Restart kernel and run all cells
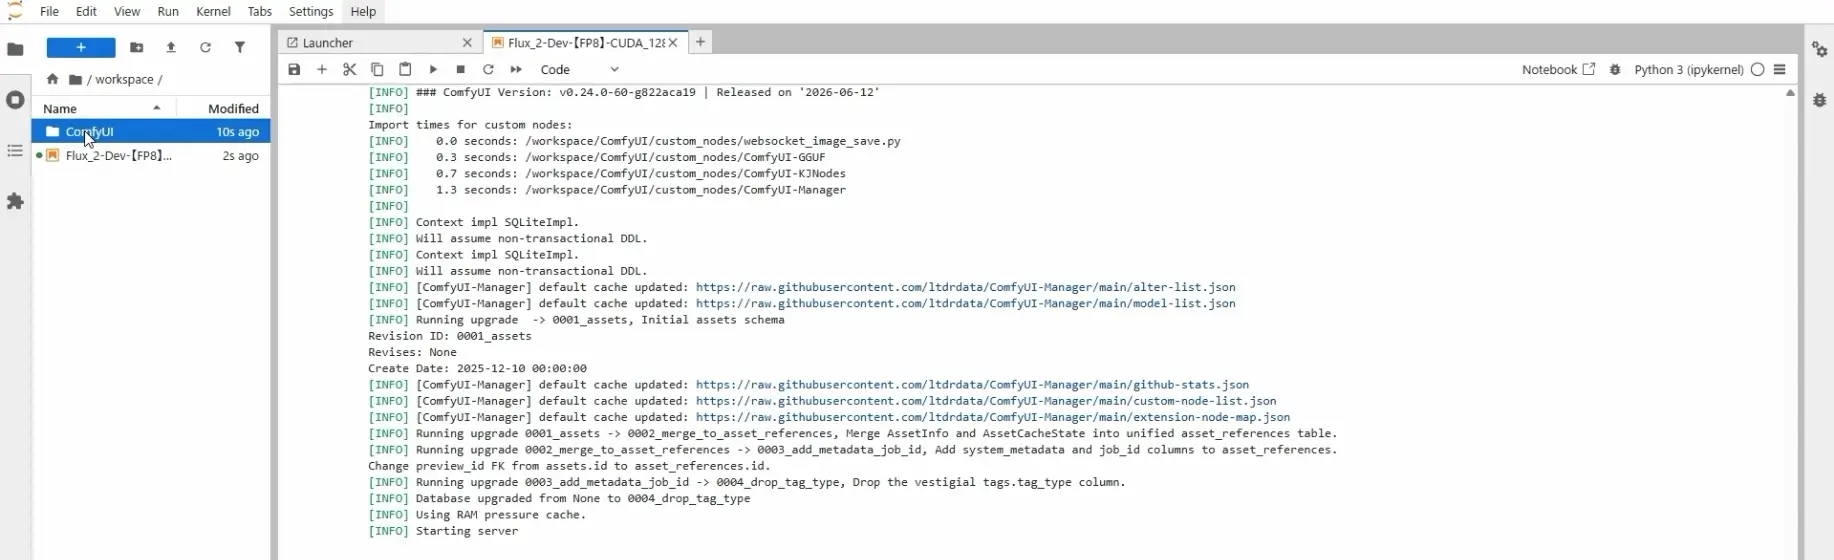This screenshot has height=560, width=1834. [x=516, y=70]
